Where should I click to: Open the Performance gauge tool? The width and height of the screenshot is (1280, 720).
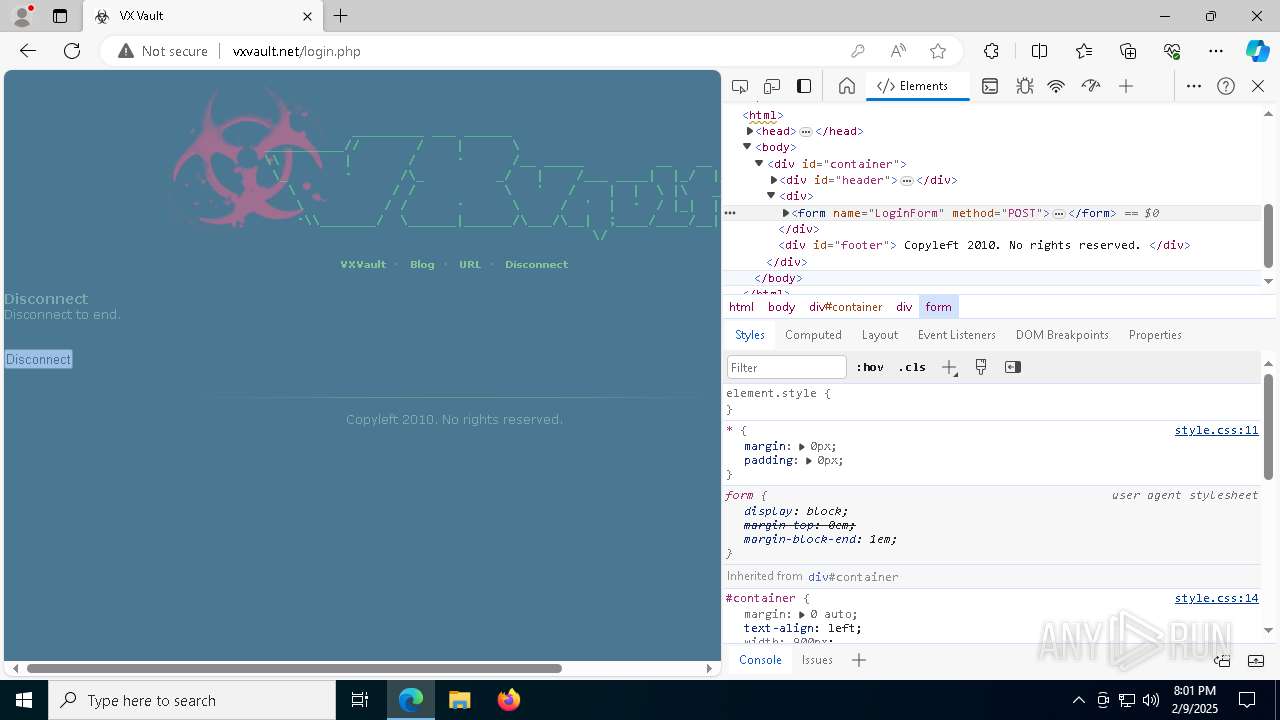[1091, 86]
